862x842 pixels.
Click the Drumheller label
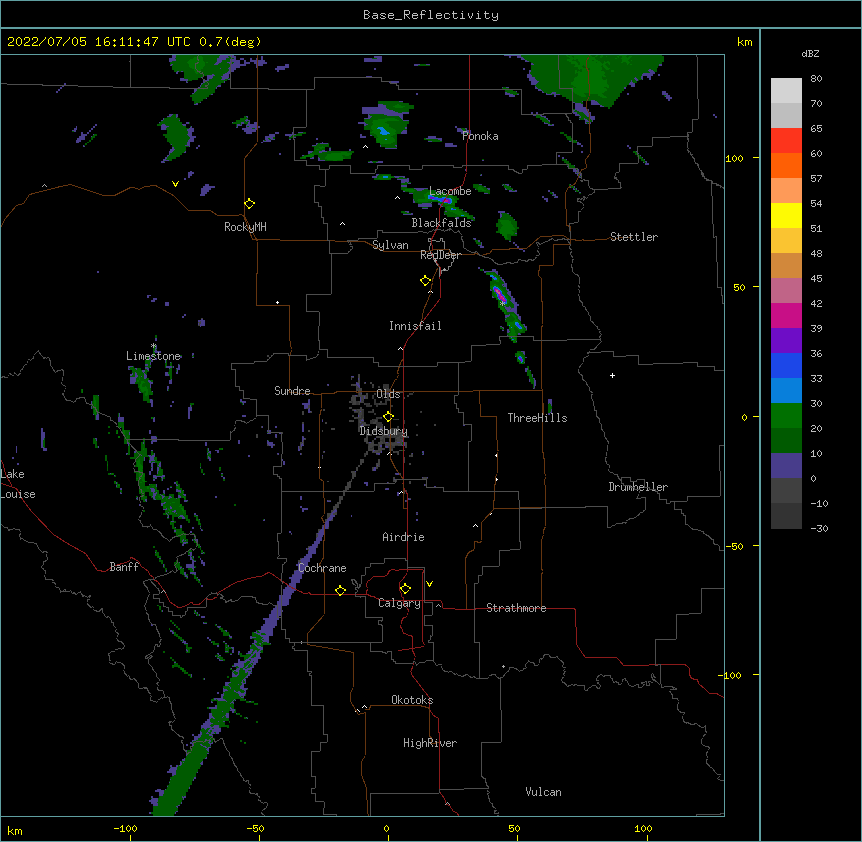pos(638,487)
